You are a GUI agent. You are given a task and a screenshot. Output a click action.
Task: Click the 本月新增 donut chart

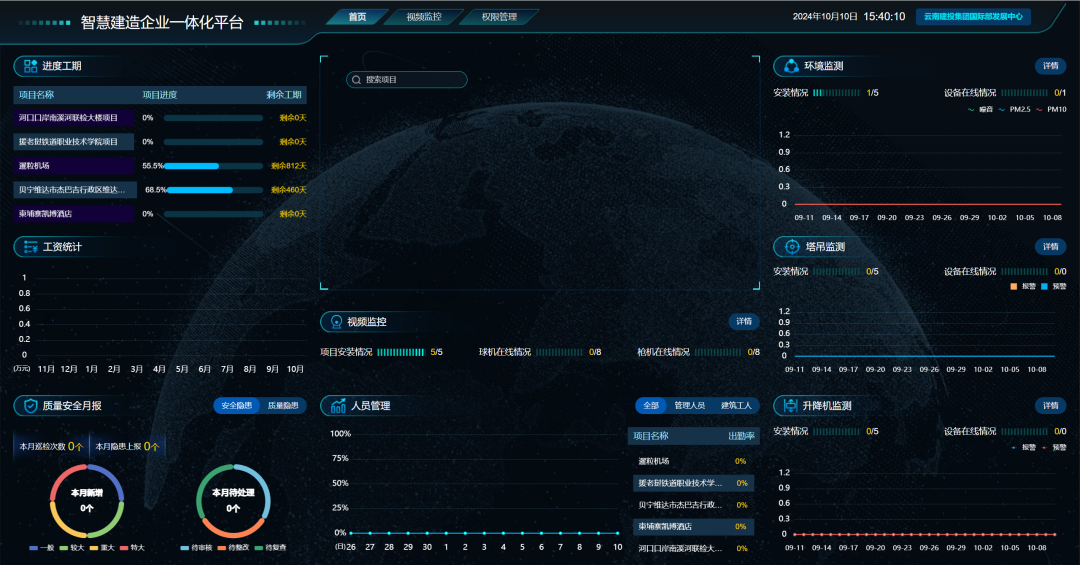coord(87,501)
